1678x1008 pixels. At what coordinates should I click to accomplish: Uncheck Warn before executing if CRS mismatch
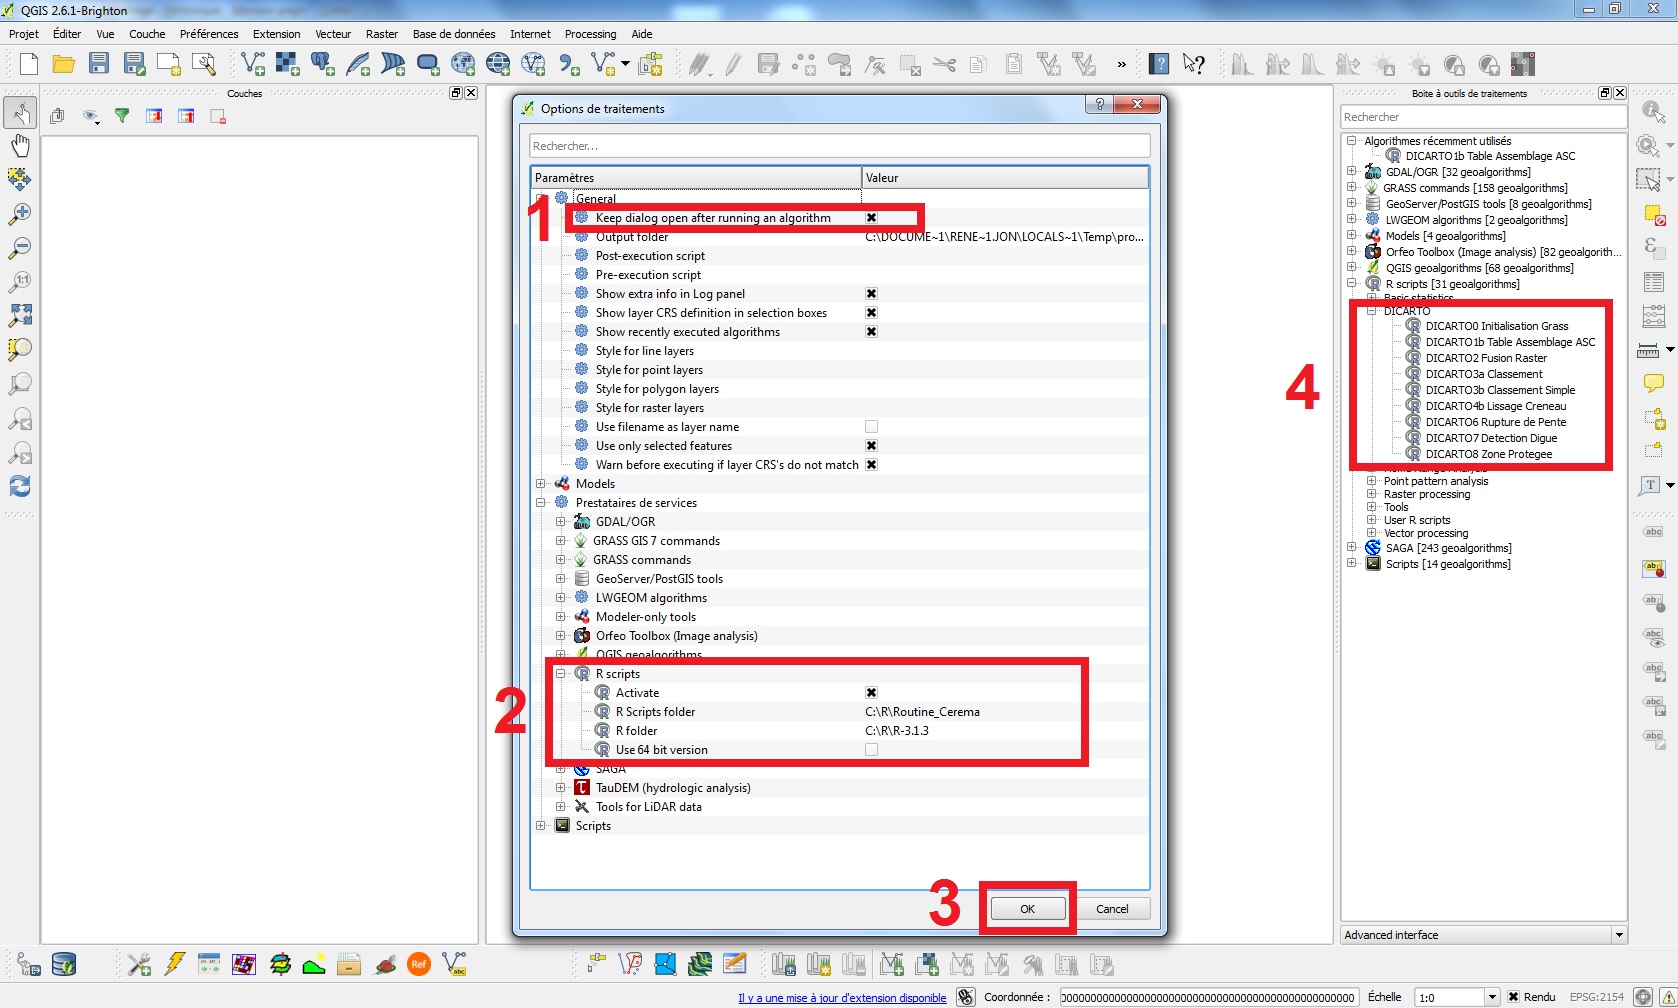pyautogui.click(x=871, y=465)
